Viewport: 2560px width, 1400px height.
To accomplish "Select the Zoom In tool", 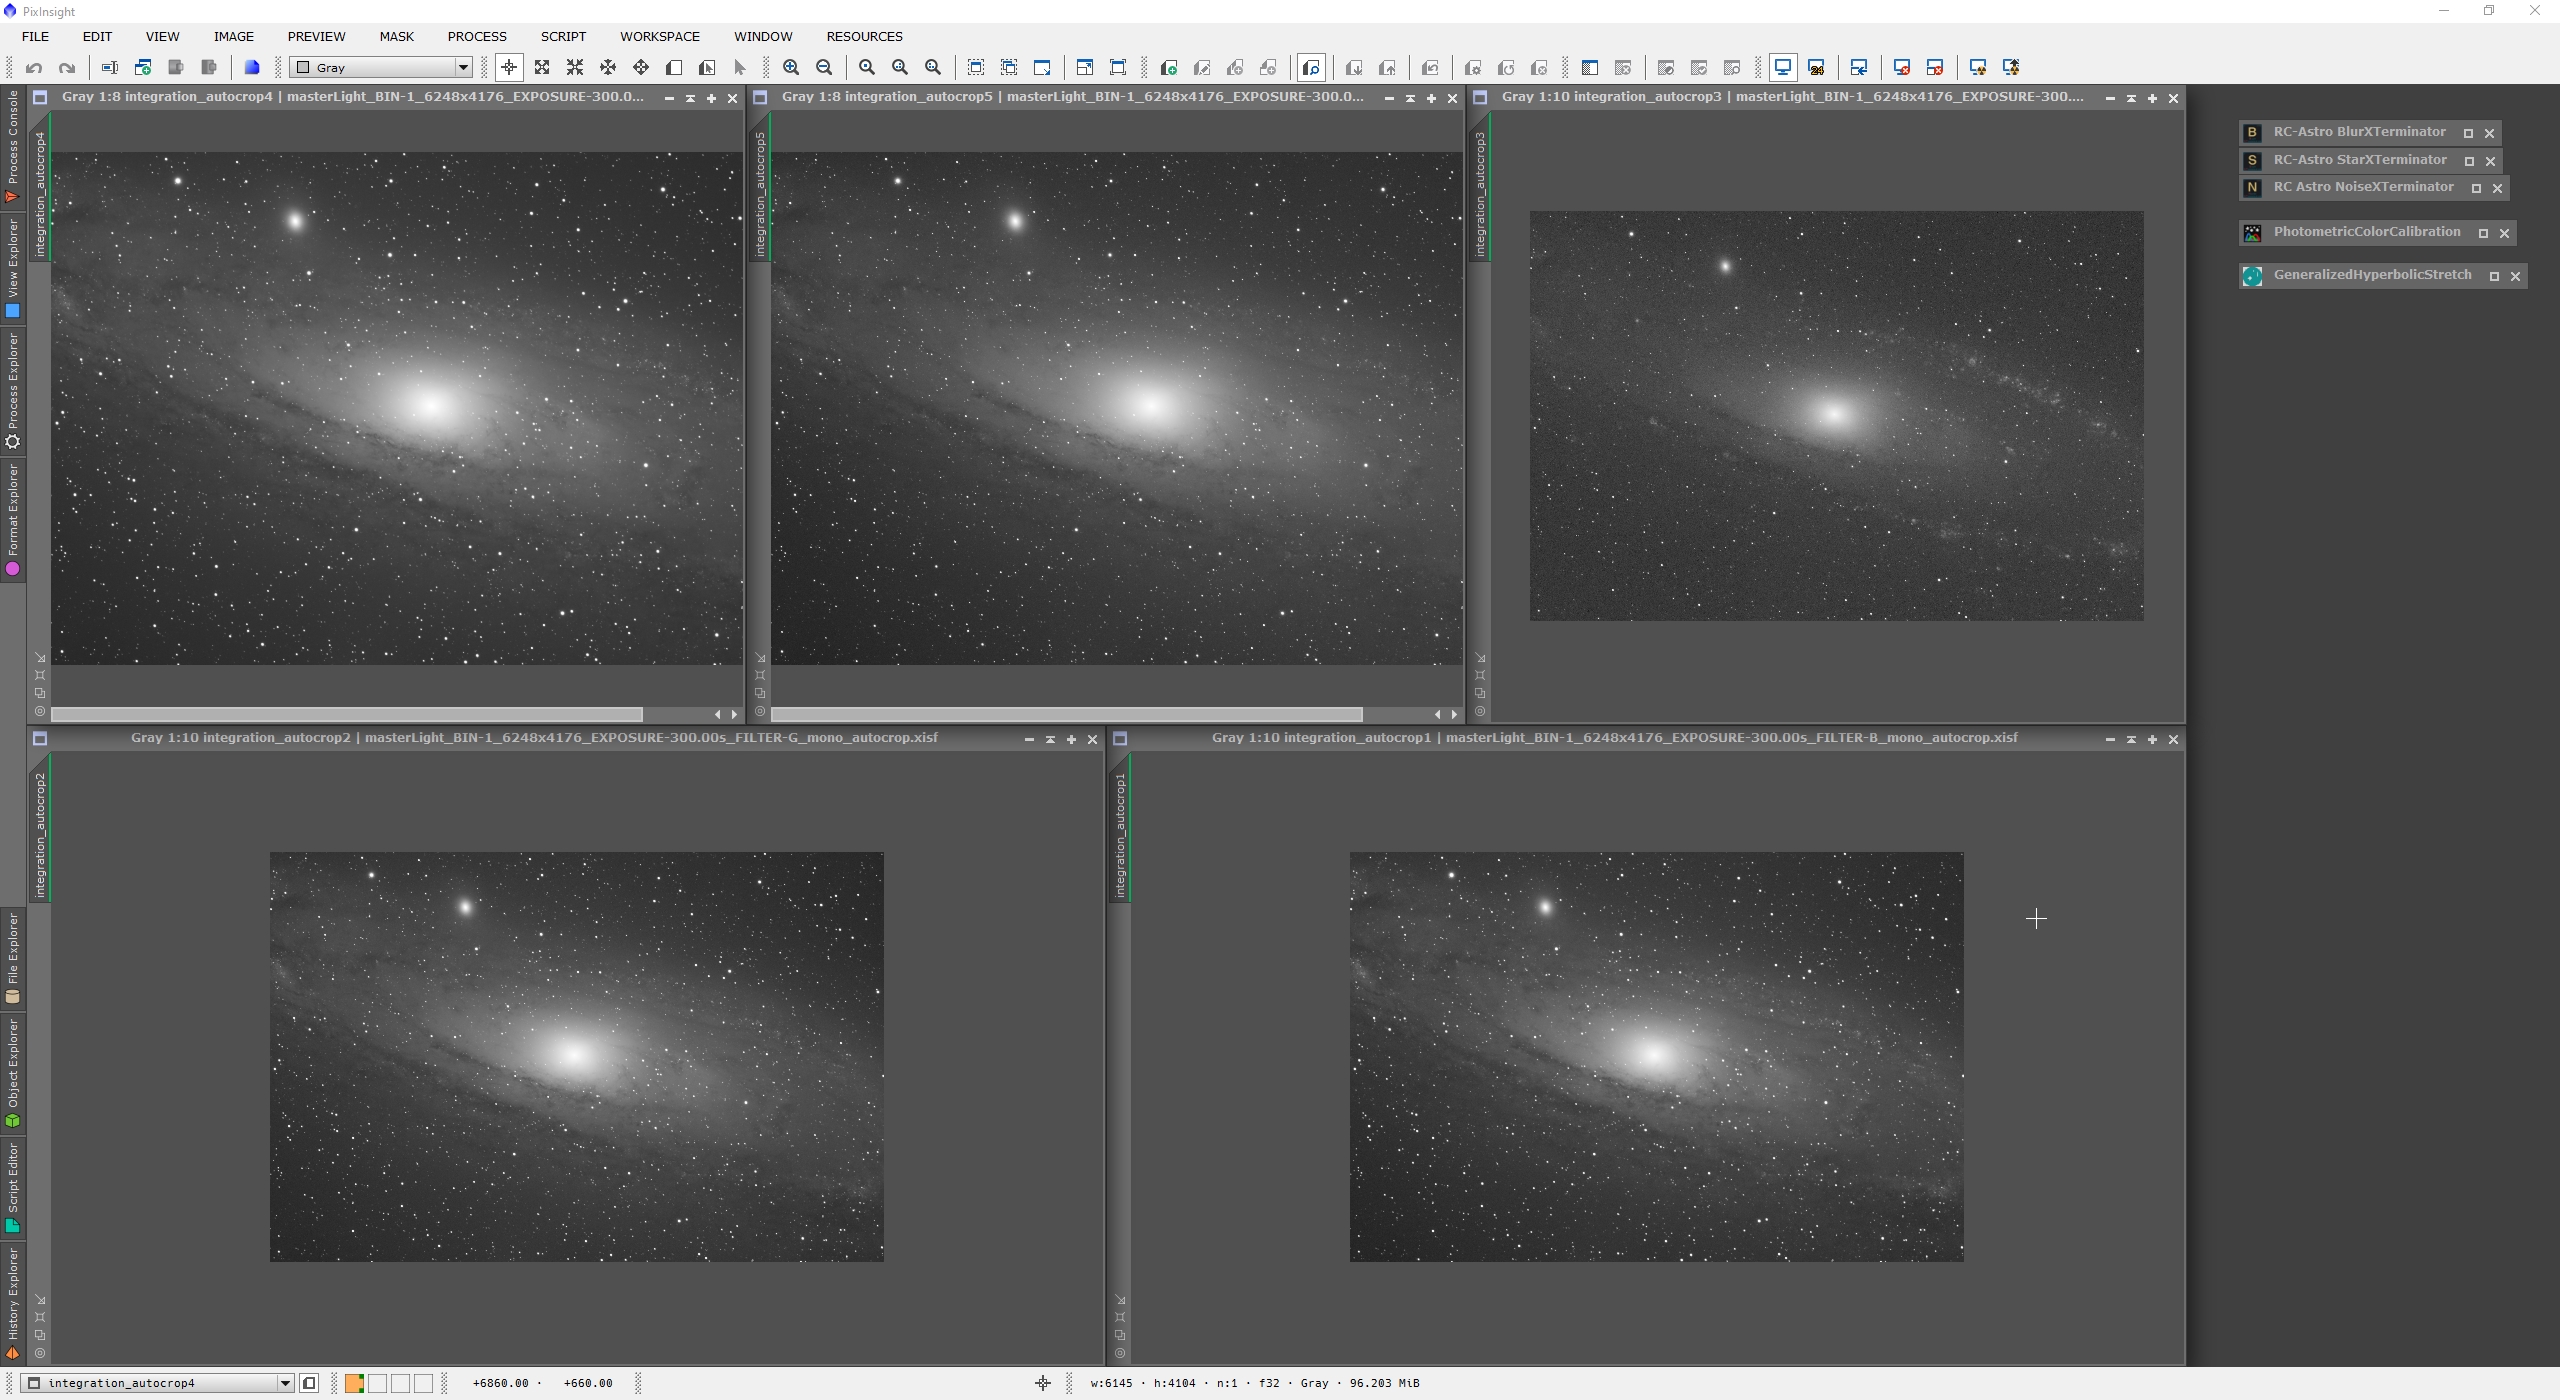I will click(790, 67).
